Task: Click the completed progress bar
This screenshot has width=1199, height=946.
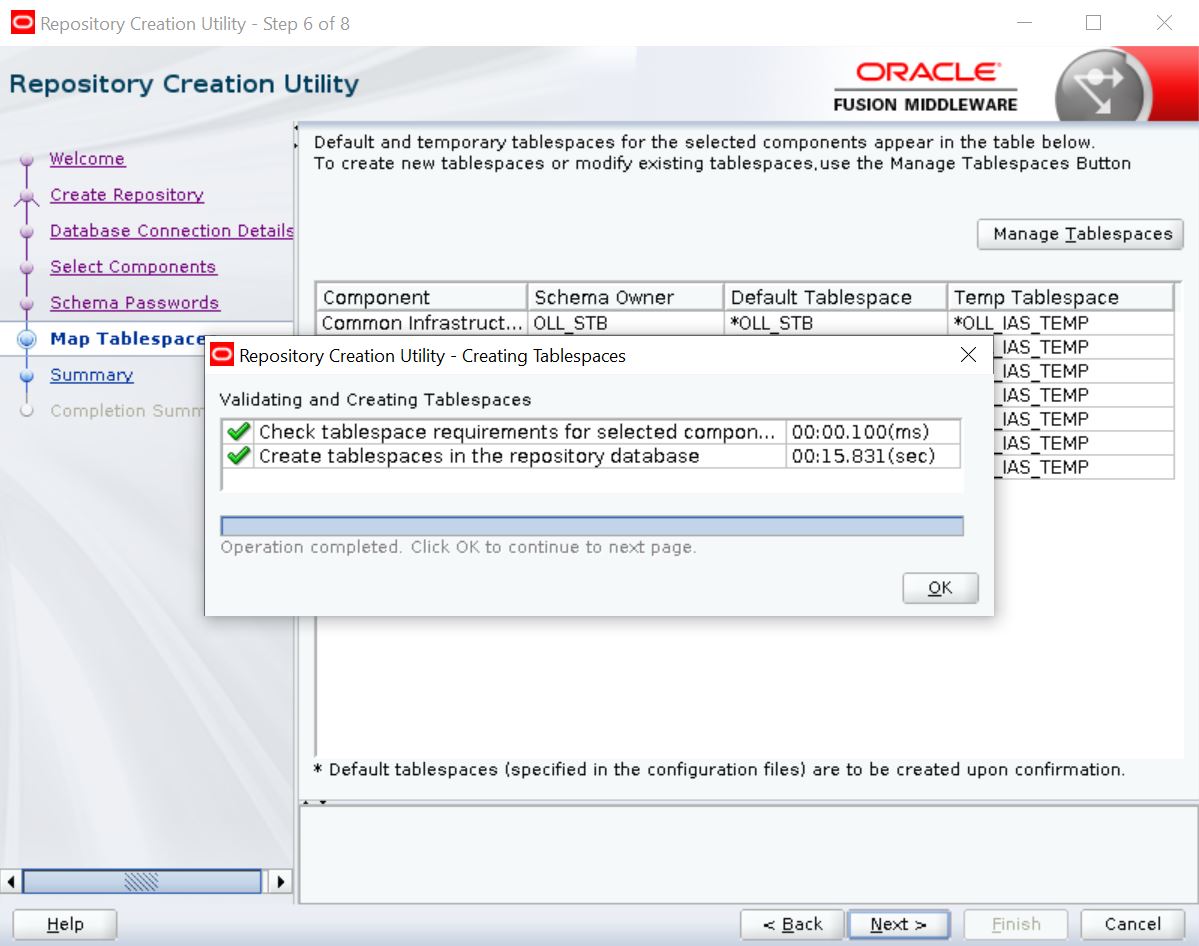Action: (x=592, y=526)
